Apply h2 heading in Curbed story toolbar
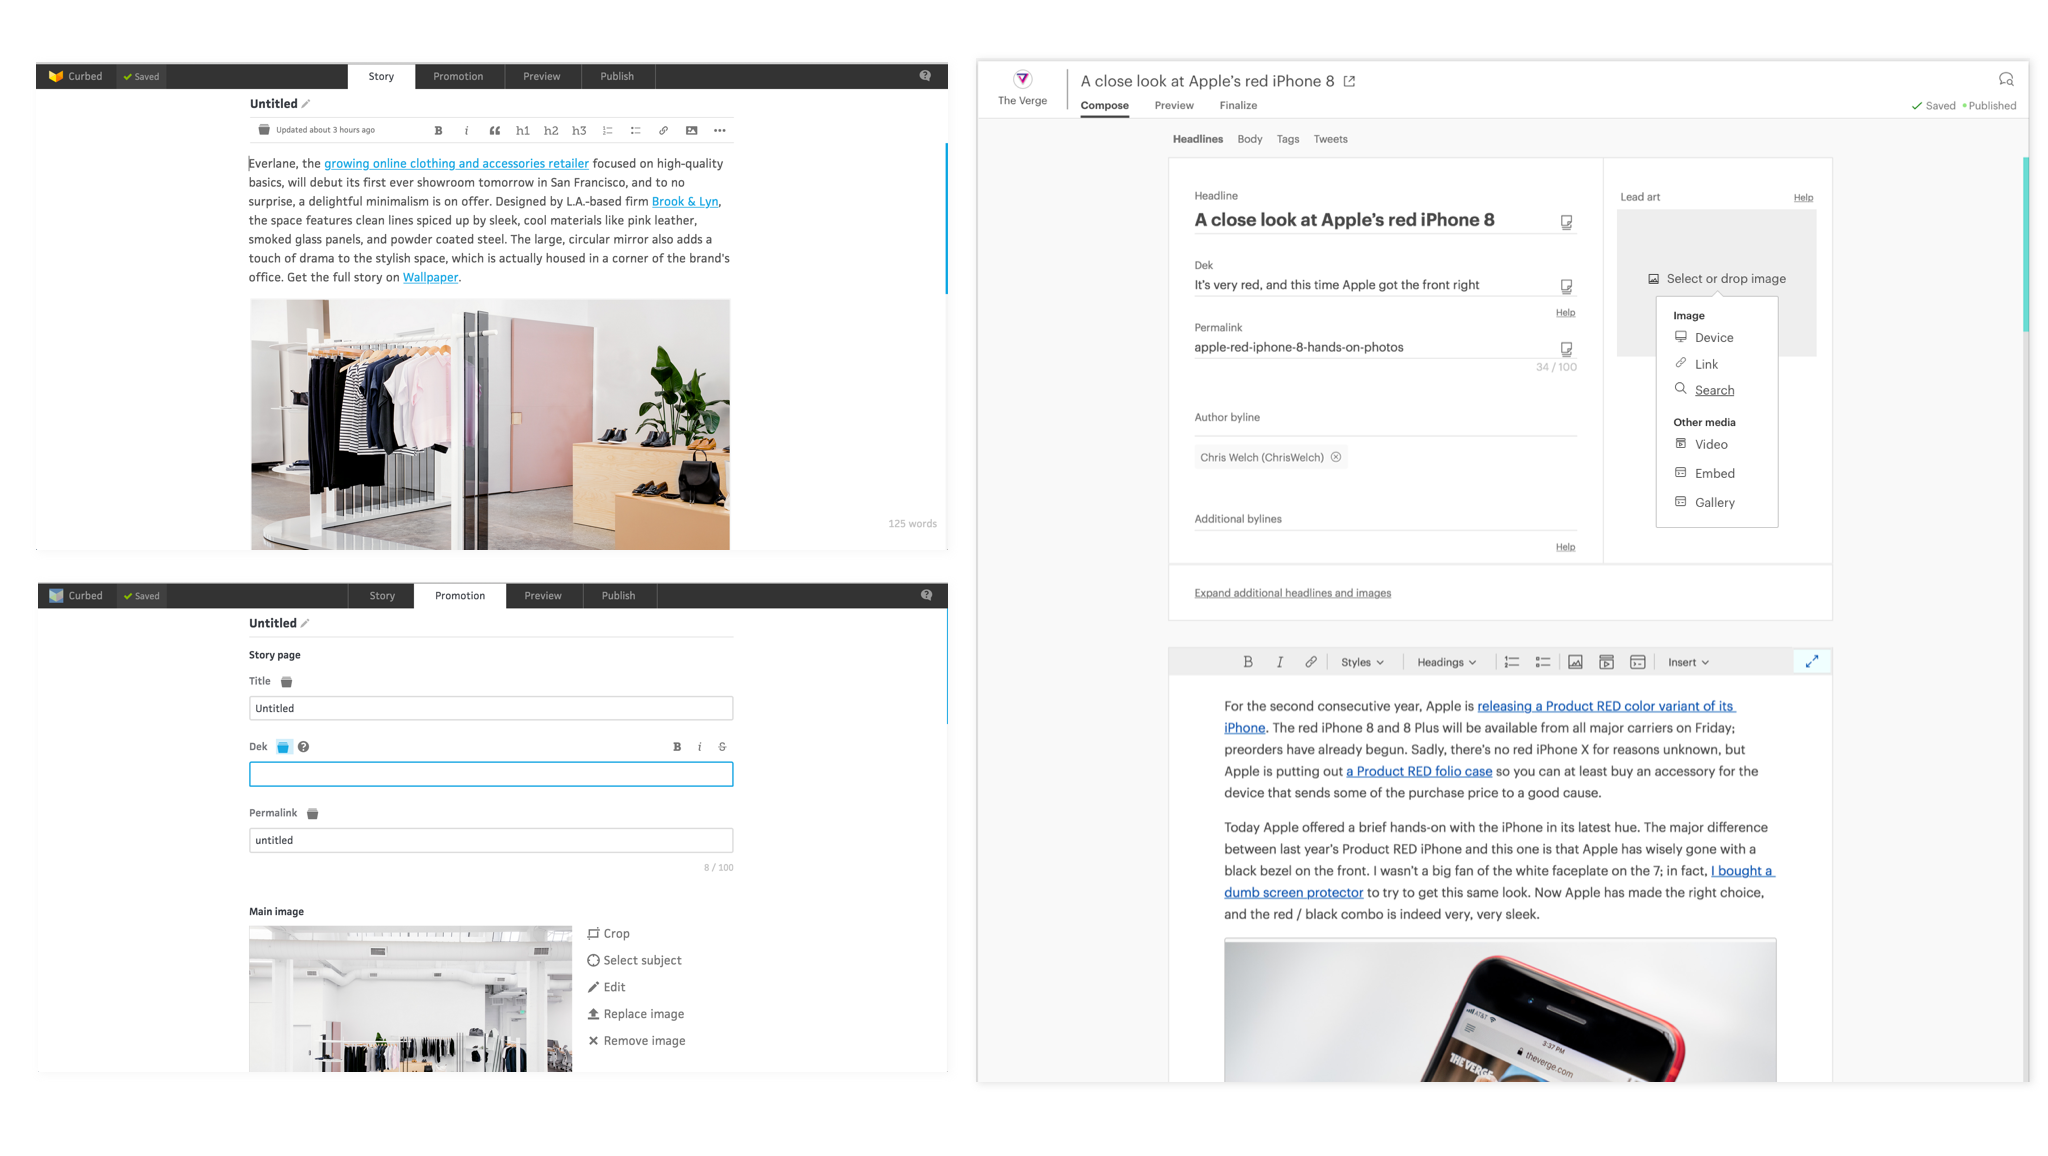Image resolution: width=2048 pixels, height=1156 pixels. pos(550,130)
